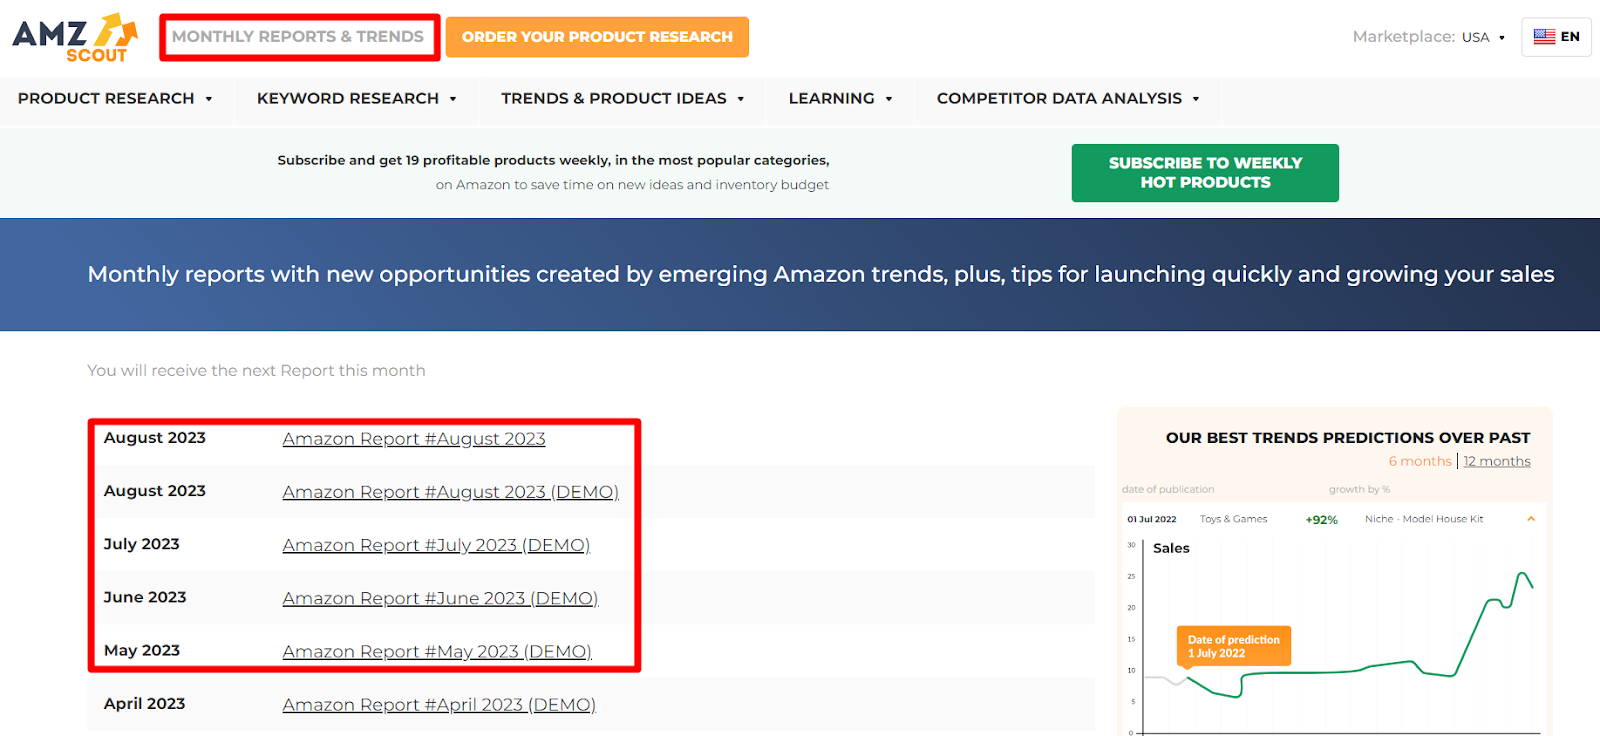Click the Sales chart title
The height and width of the screenshot is (736, 1600).
[x=1171, y=548]
